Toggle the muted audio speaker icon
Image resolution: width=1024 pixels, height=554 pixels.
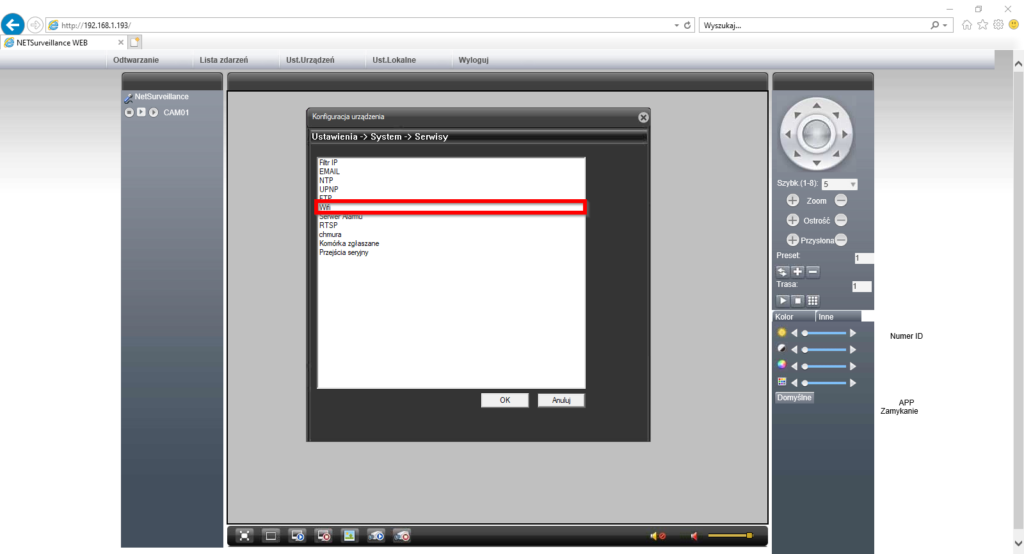pyautogui.click(x=657, y=536)
